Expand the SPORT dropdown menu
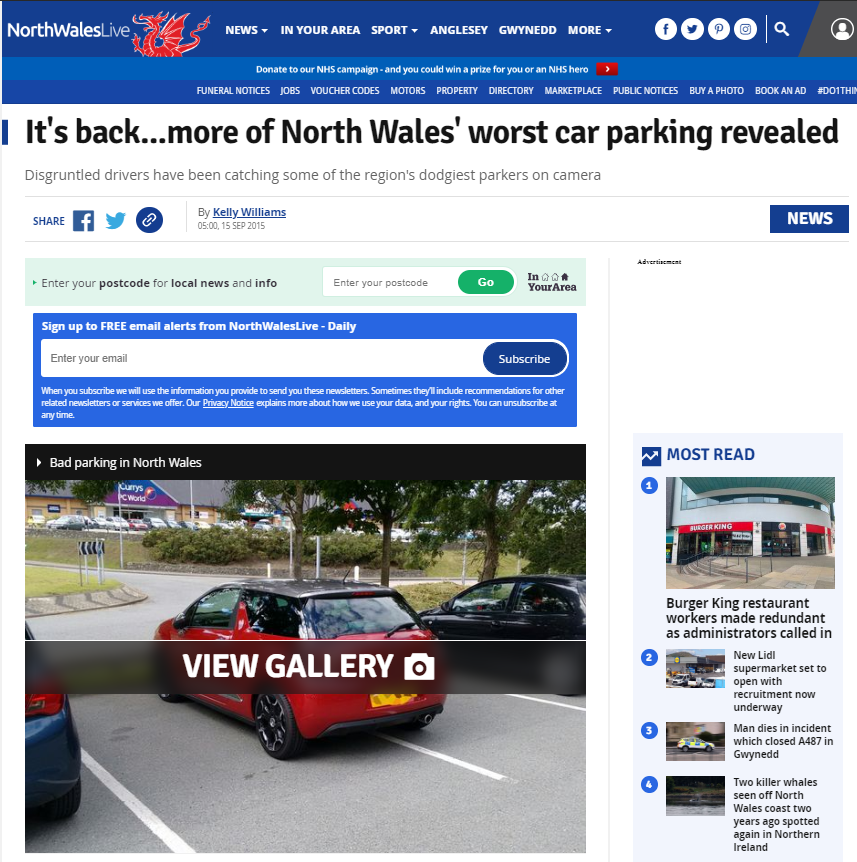 click(394, 30)
